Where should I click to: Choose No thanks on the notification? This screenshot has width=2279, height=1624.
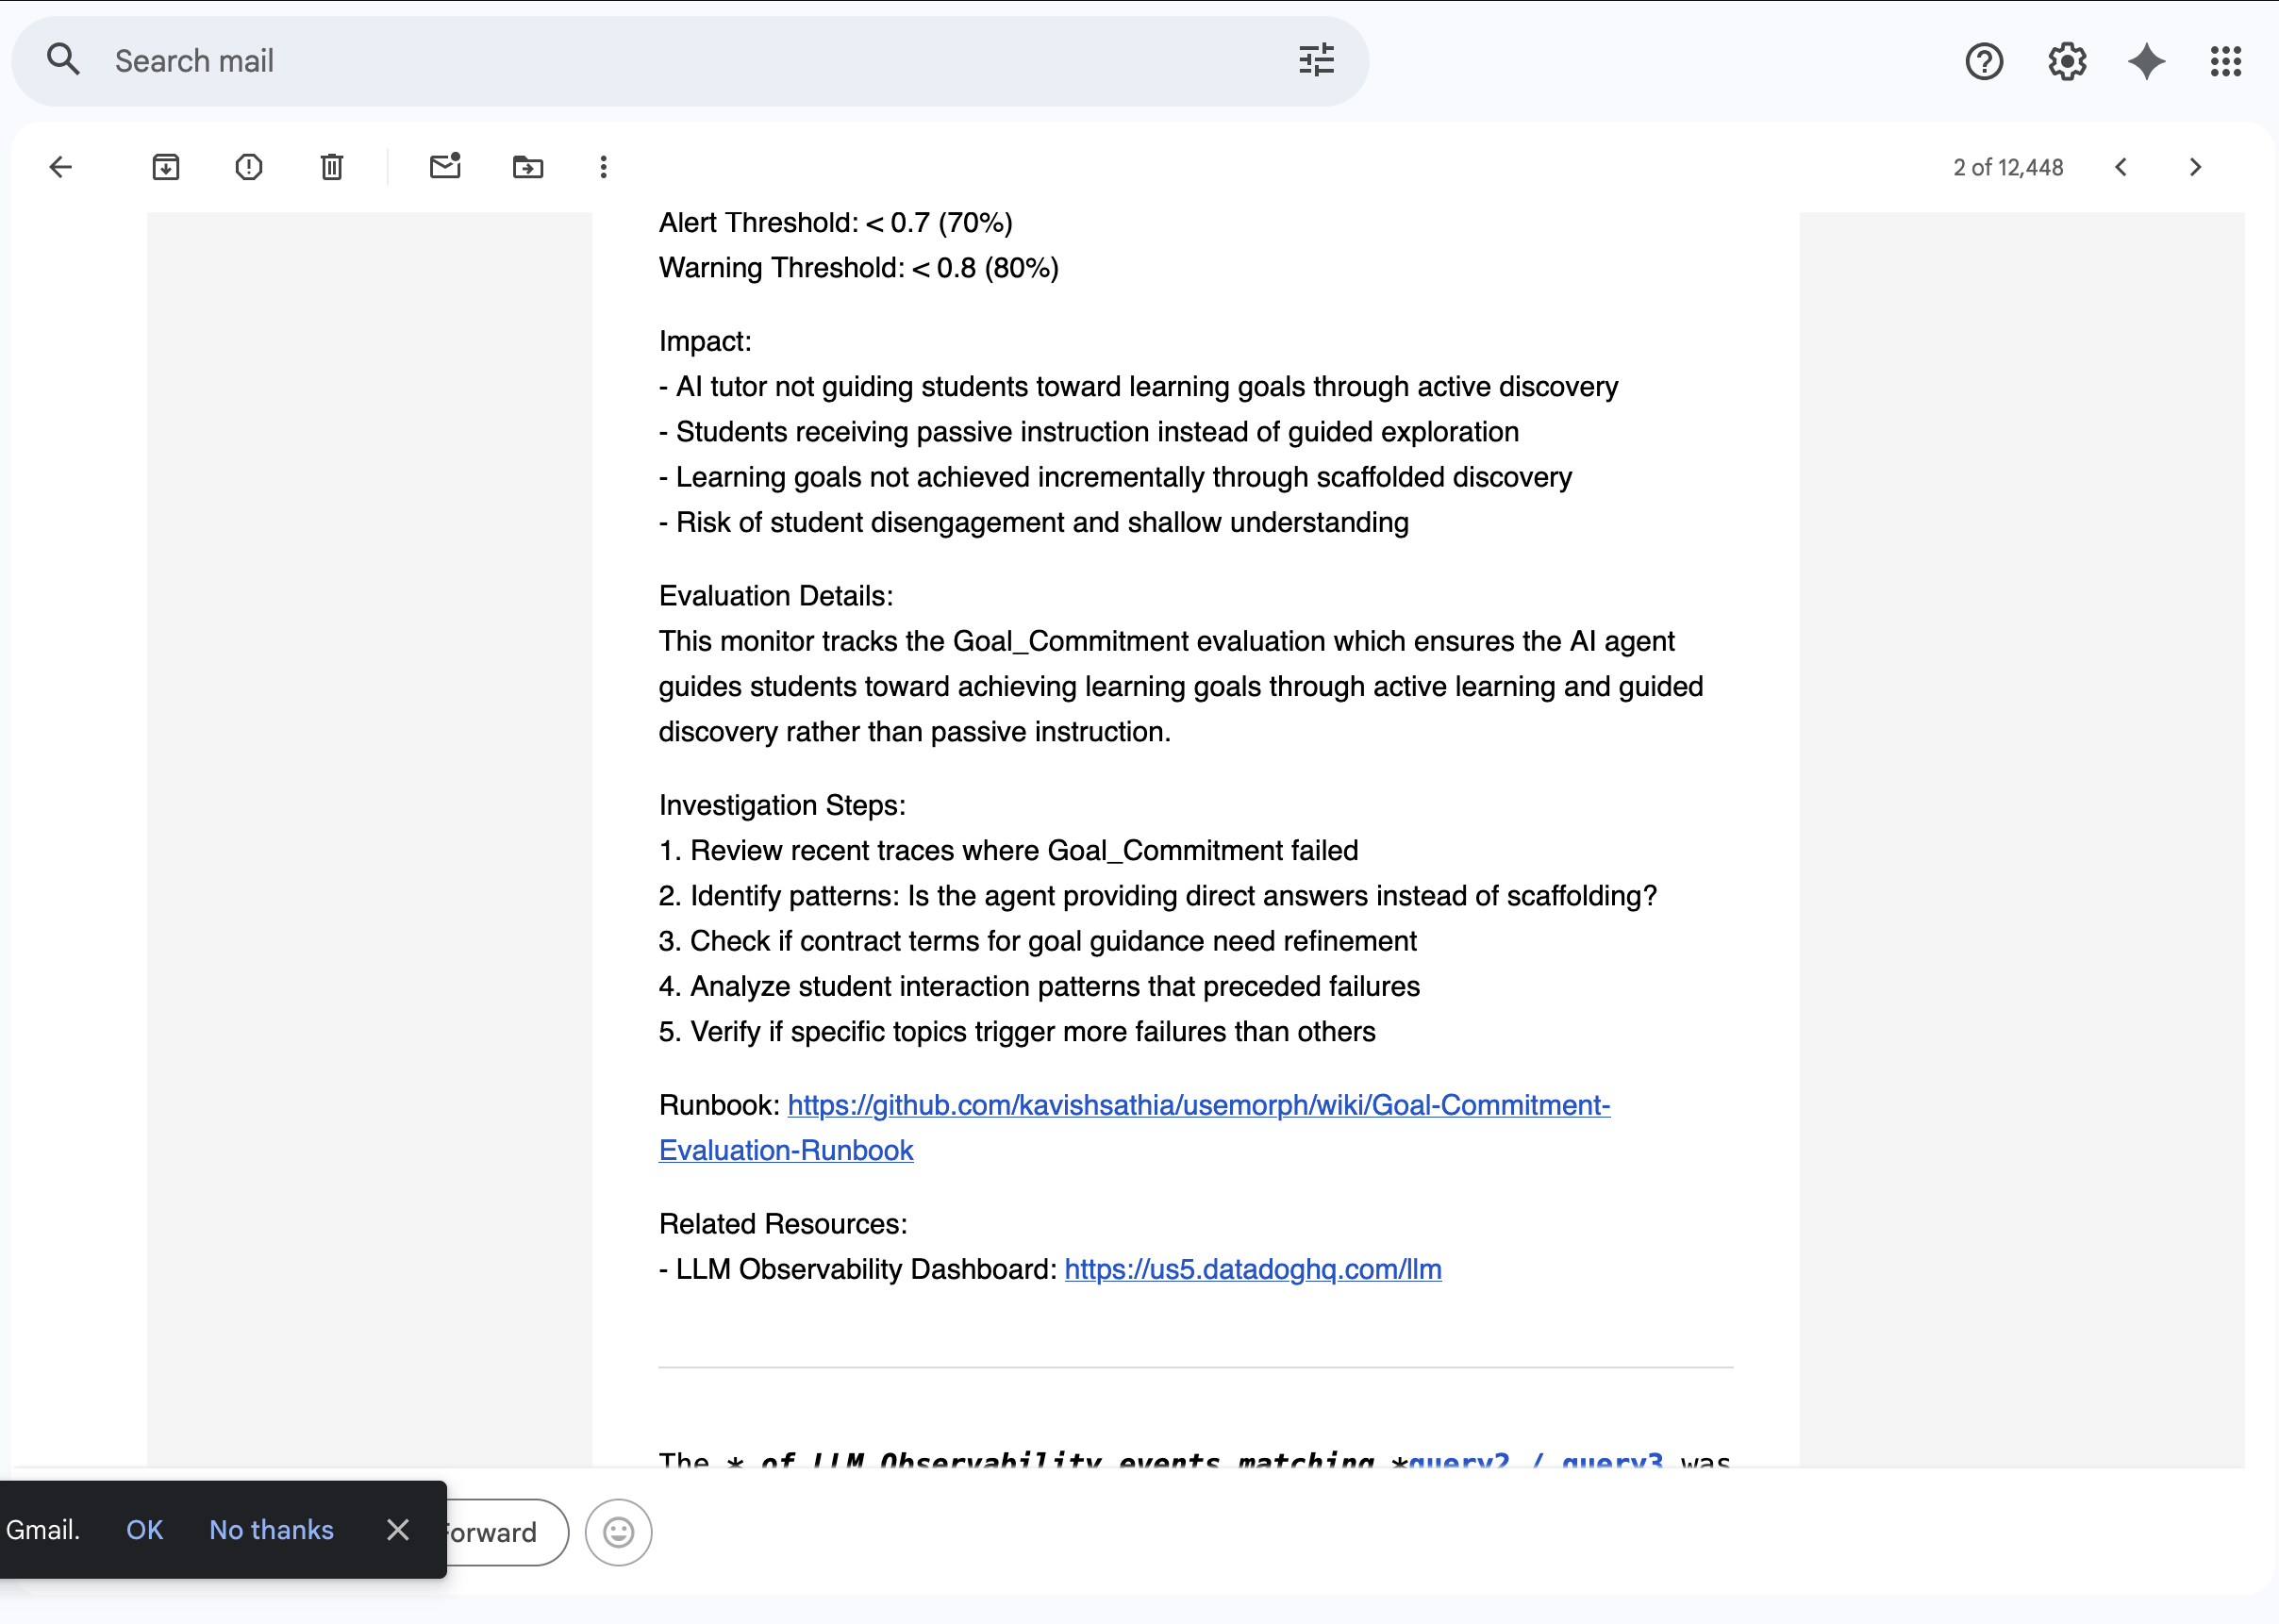[x=271, y=1529]
